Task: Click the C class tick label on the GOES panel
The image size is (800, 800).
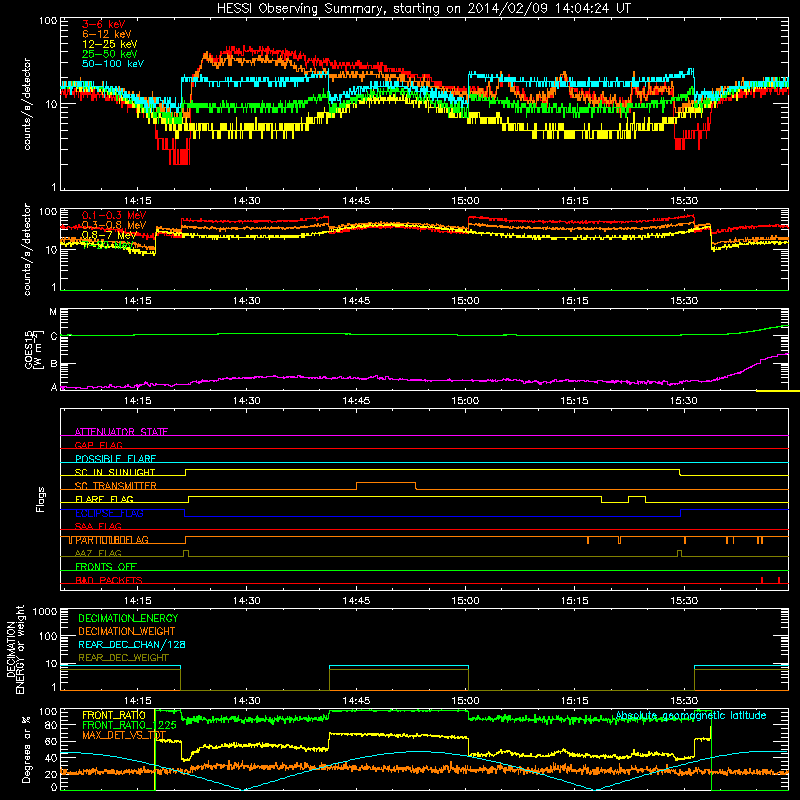Action: [54, 336]
